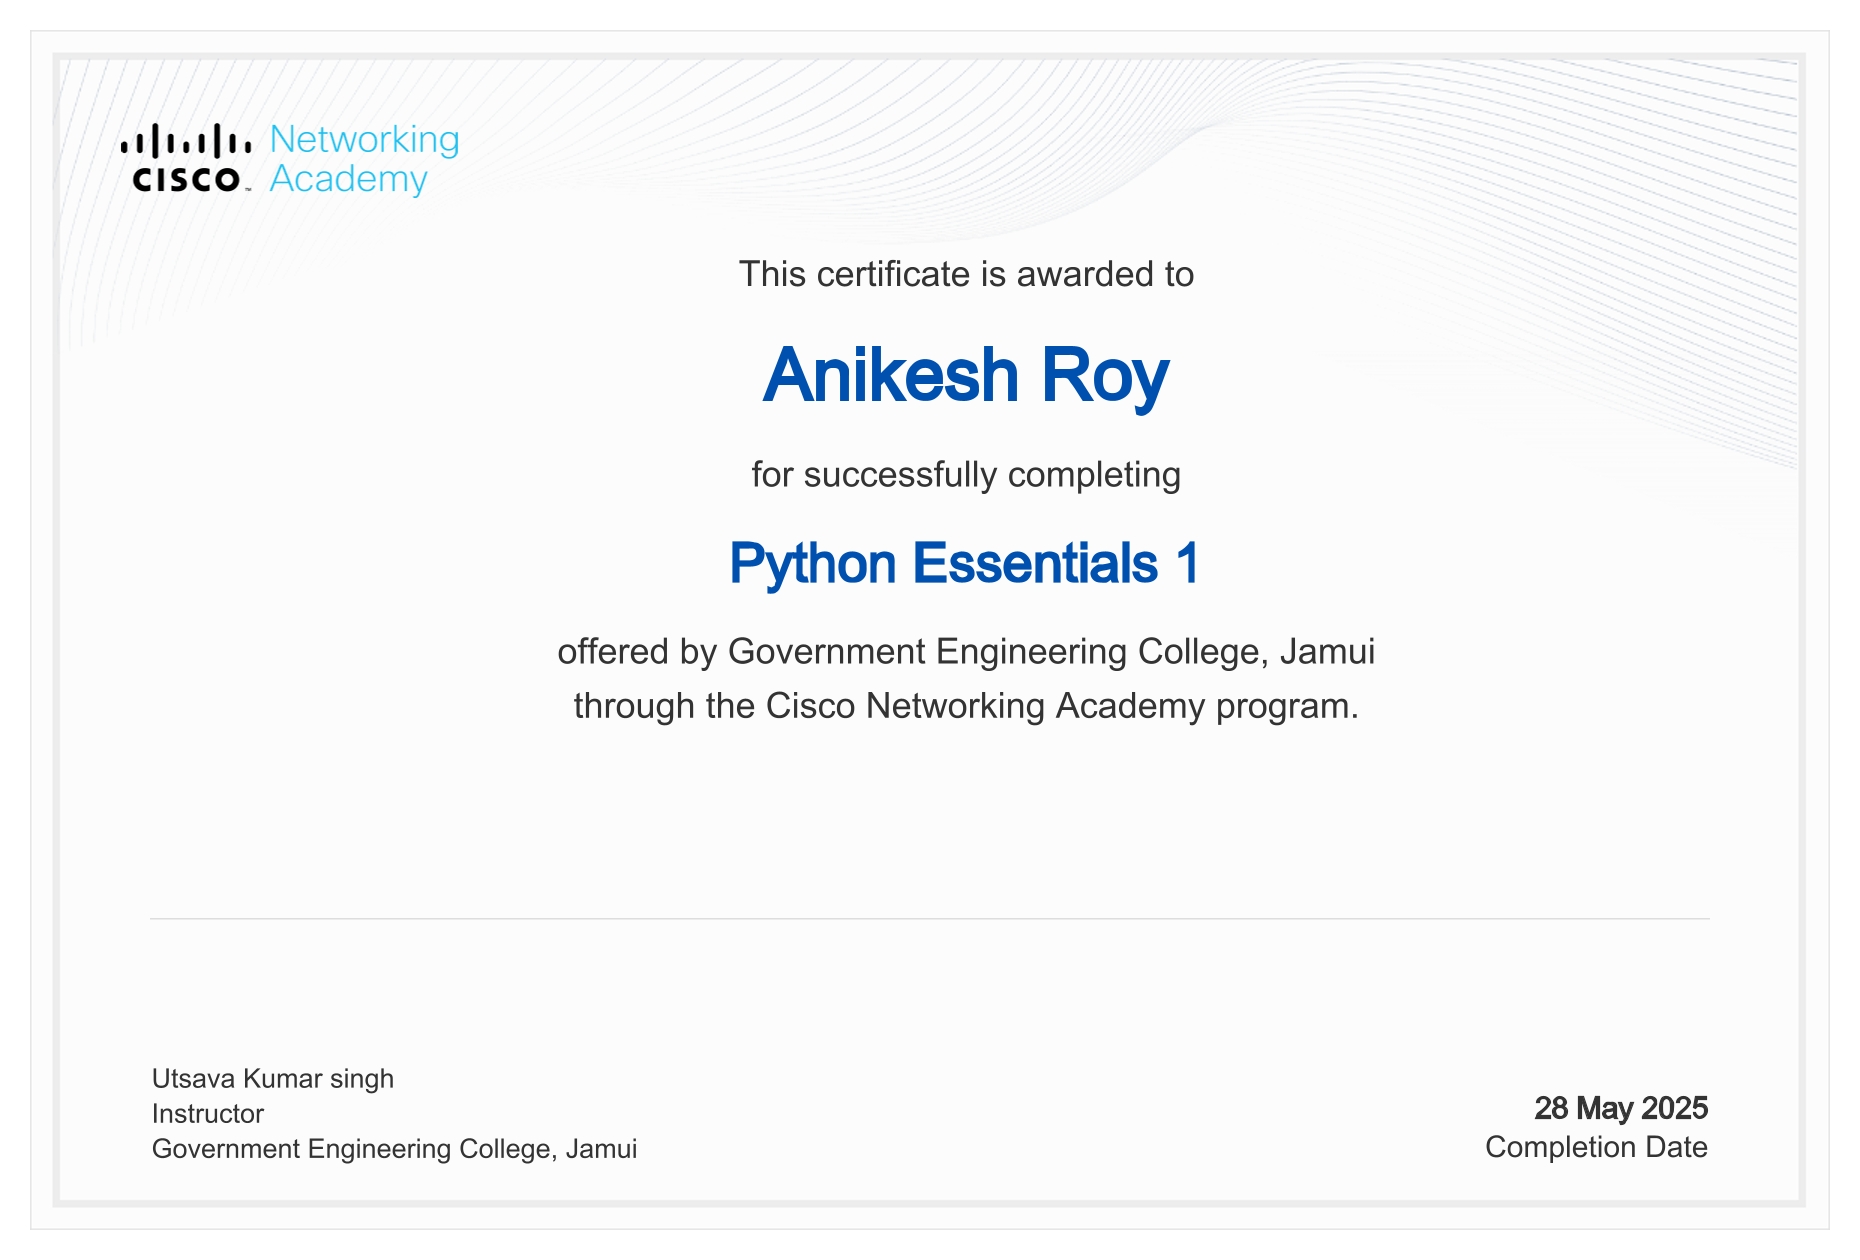Click the 28 May 2025 date
Viewport: 1860px width, 1260px height.
pyautogui.click(x=1620, y=1108)
